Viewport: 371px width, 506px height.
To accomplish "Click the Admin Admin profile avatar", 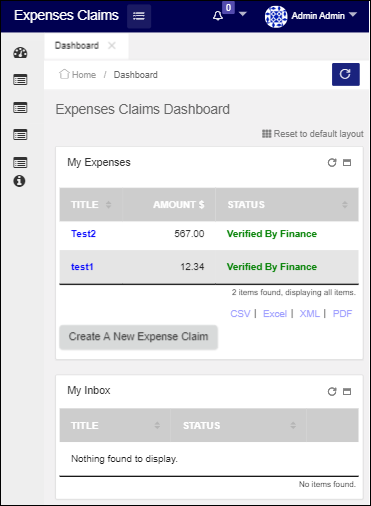I will click(x=276, y=16).
